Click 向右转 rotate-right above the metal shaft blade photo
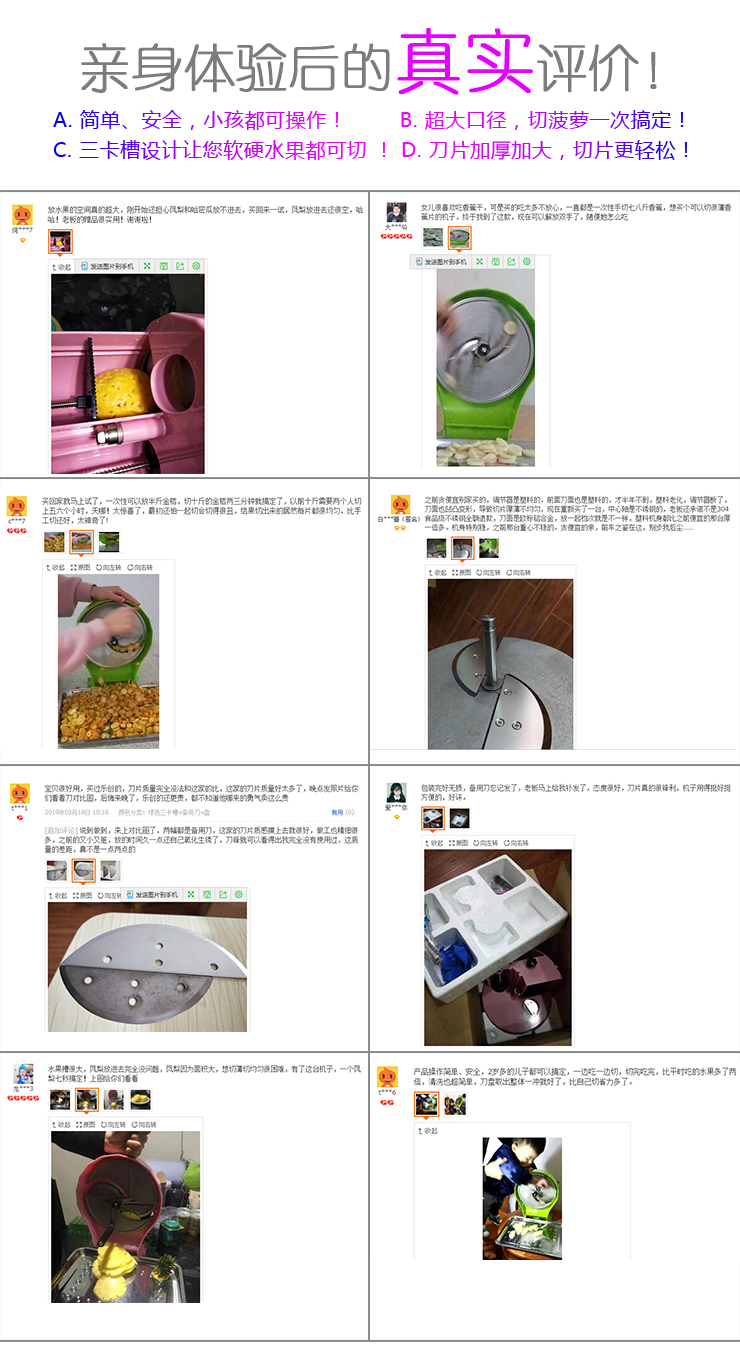The image size is (740, 1368). (x=518, y=572)
